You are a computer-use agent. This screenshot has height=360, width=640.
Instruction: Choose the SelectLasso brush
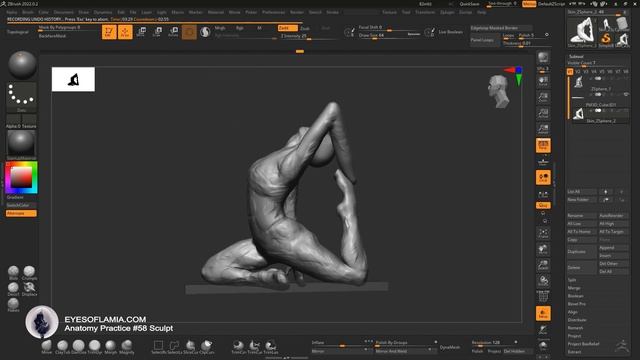[x=174, y=347]
